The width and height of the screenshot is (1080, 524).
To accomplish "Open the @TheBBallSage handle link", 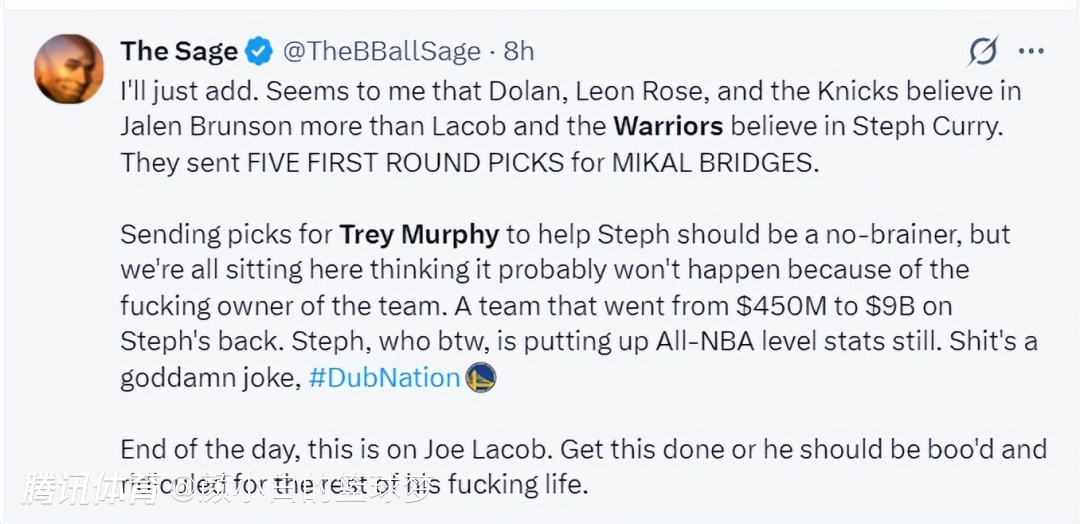I will (381, 51).
